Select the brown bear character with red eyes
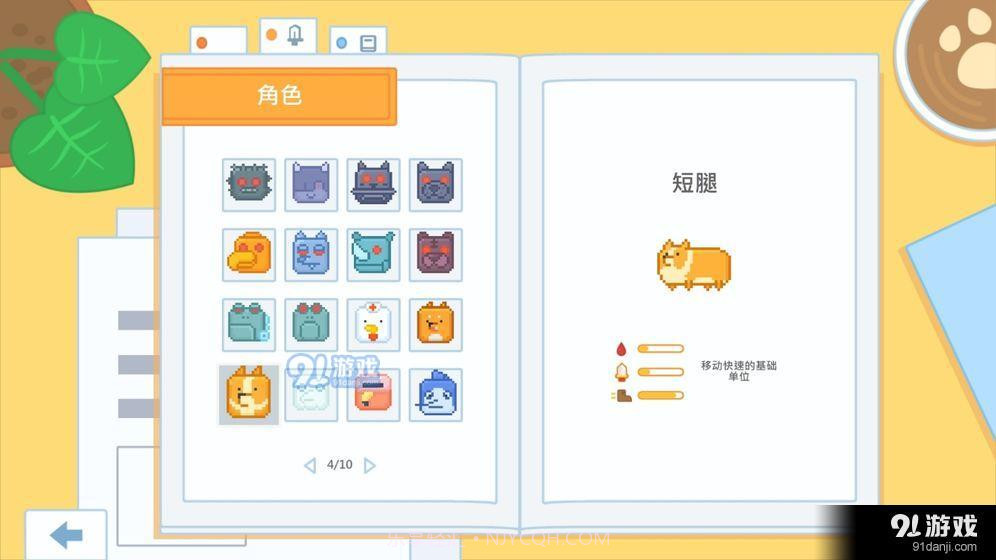This screenshot has height=560, width=996. pos(436,254)
